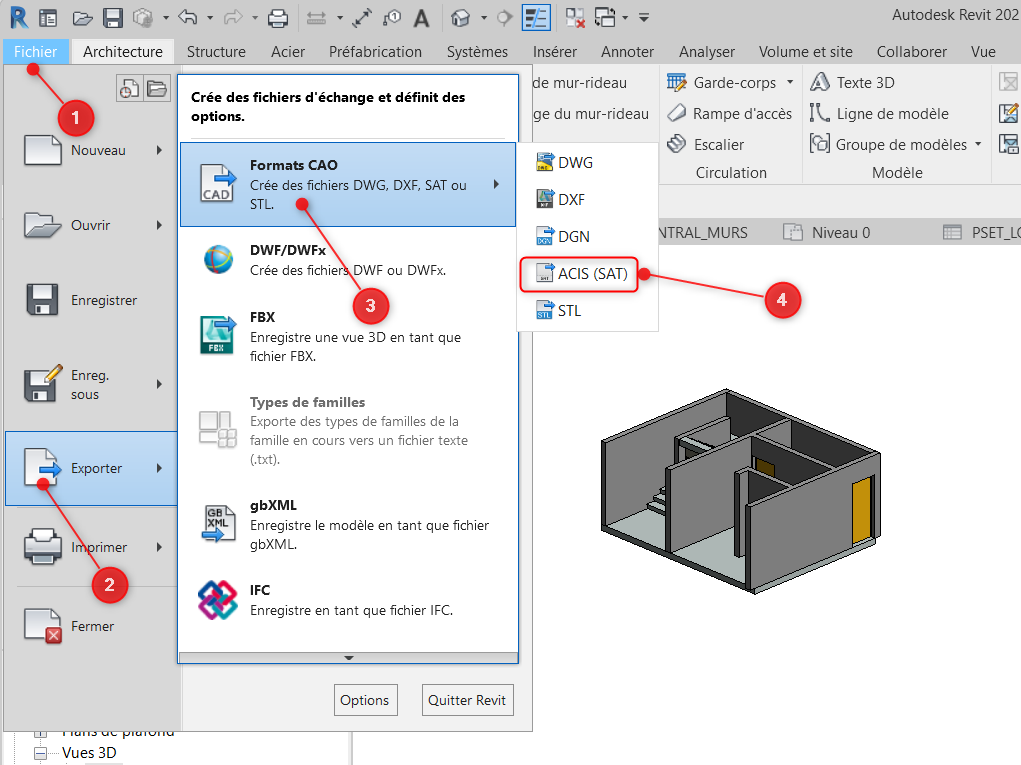Click the undo arrow icon
The image size is (1021, 765).
click(x=188, y=18)
